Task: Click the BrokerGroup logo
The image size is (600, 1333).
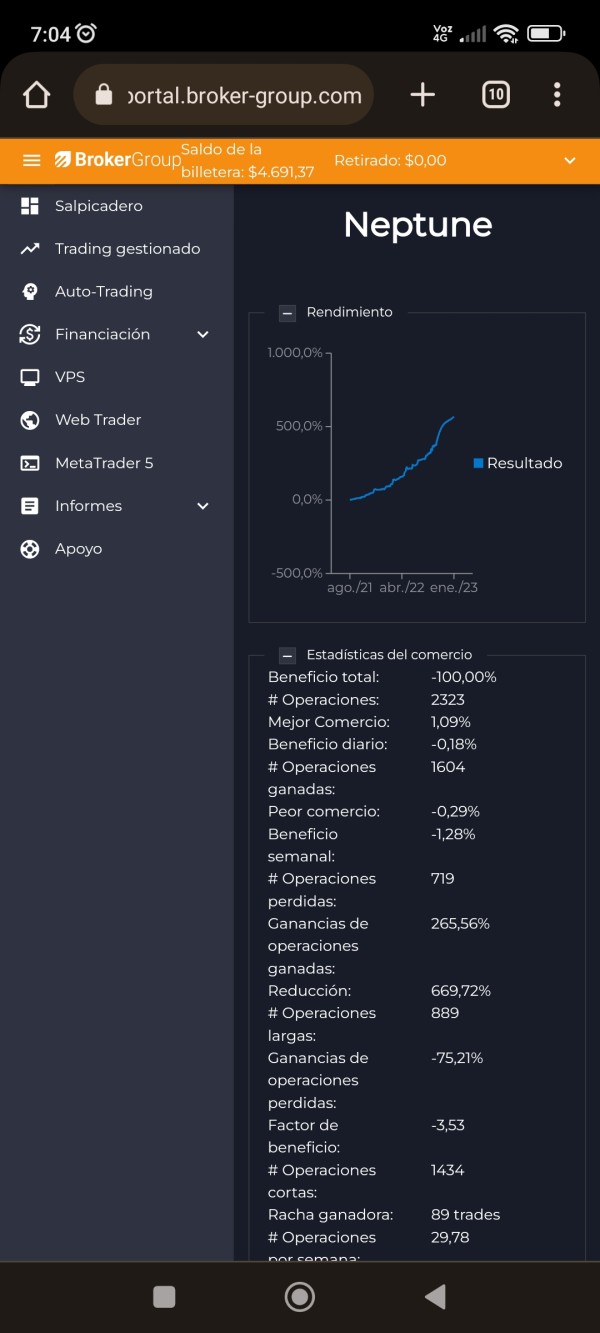Action: (x=117, y=160)
